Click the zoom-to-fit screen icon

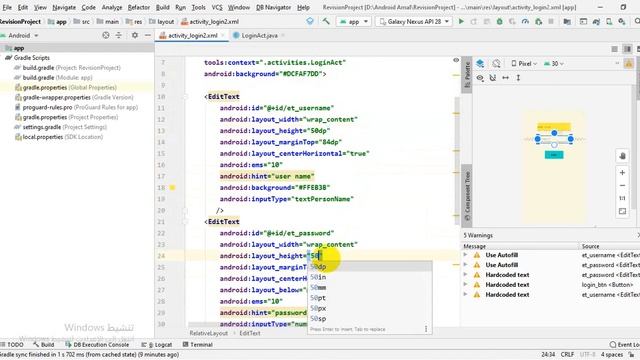click(x=622, y=211)
